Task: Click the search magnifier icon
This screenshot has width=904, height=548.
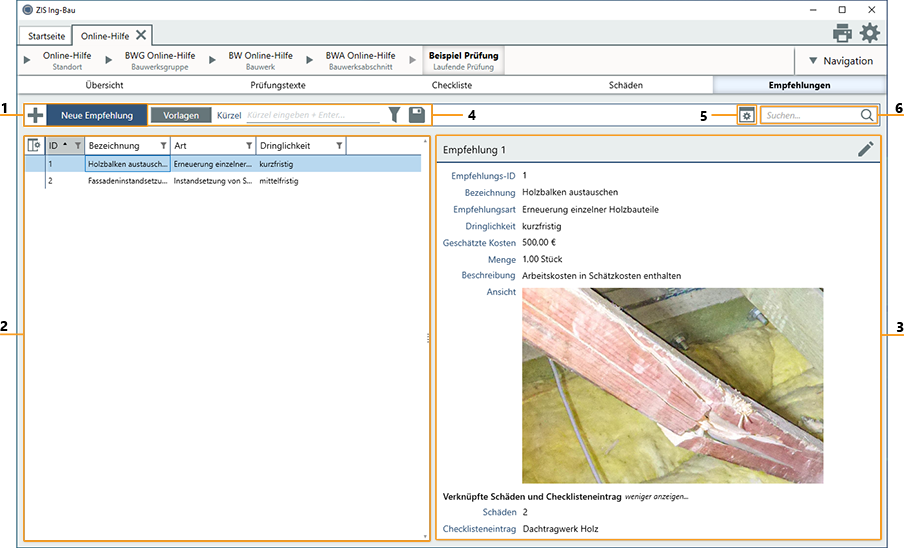Action: [x=867, y=115]
